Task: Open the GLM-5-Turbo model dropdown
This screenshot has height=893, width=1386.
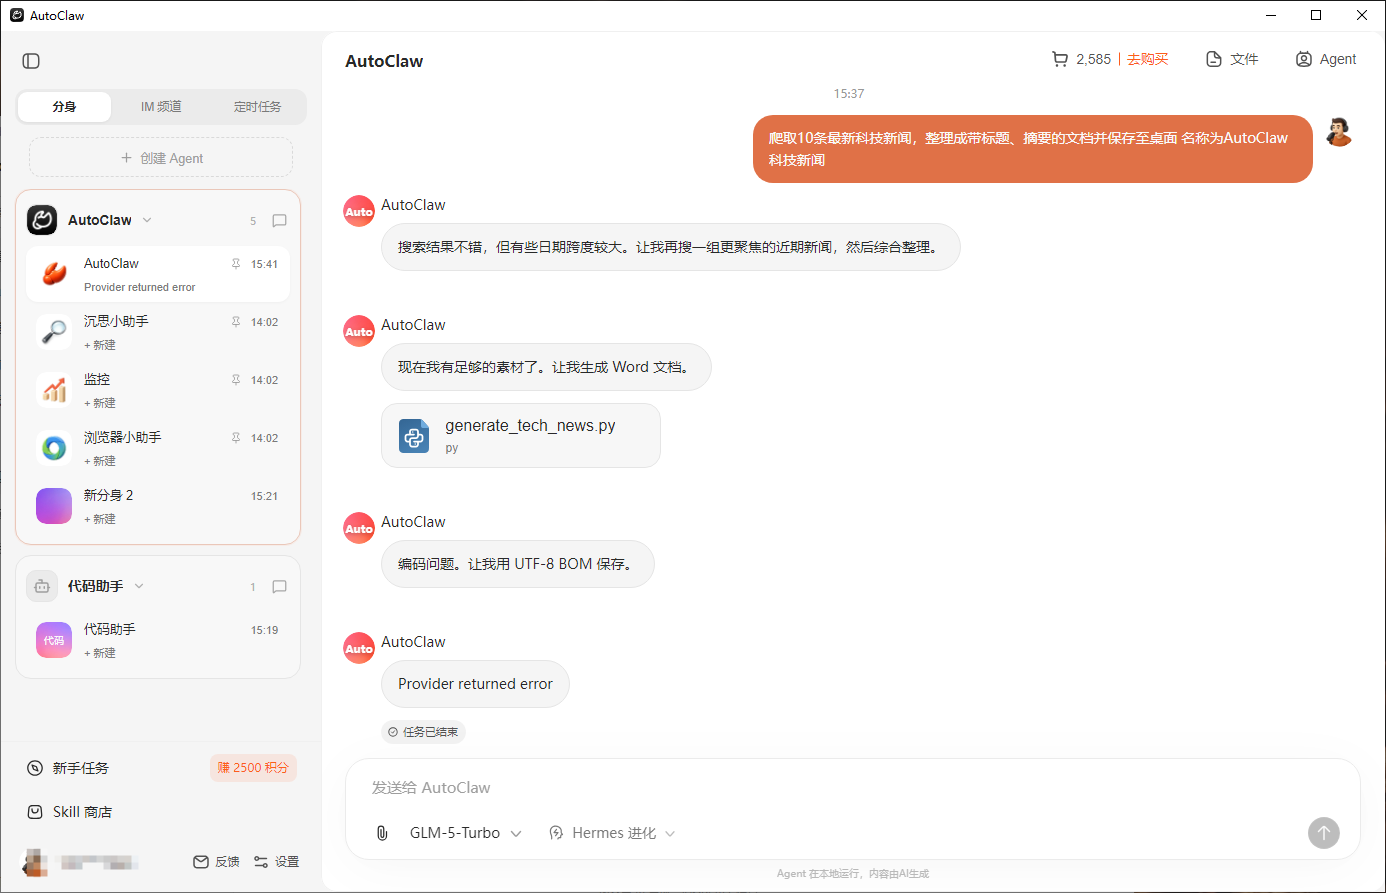Action: [465, 833]
